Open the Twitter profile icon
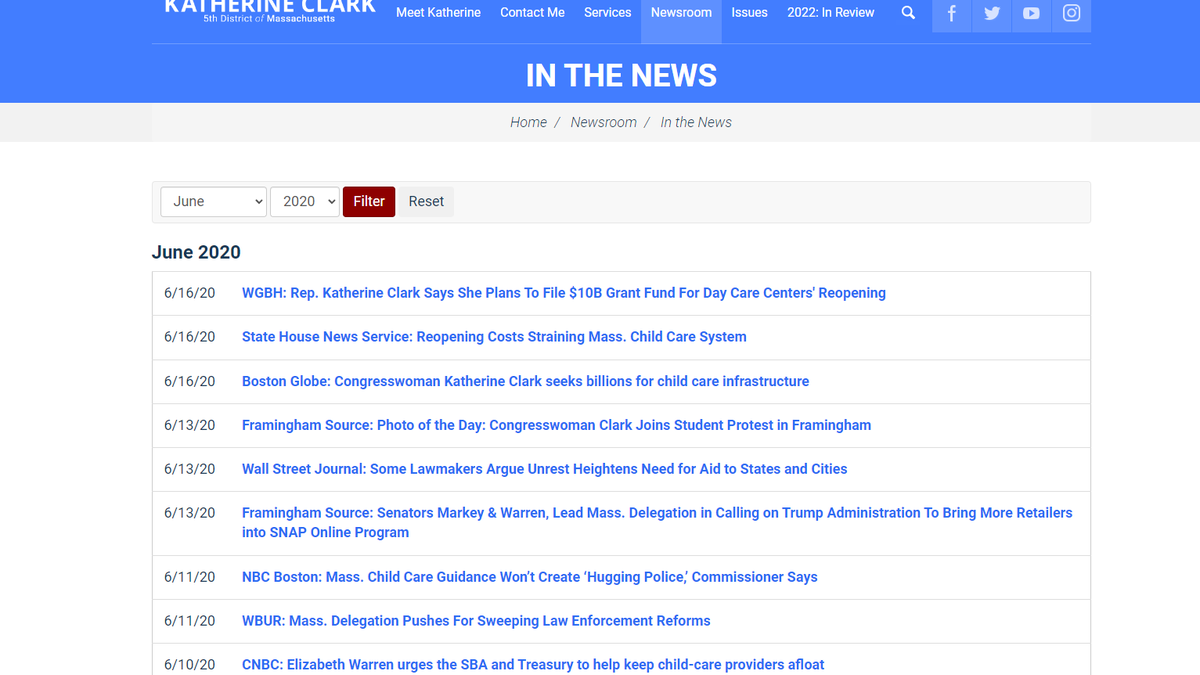1200x675 pixels. coord(991,14)
